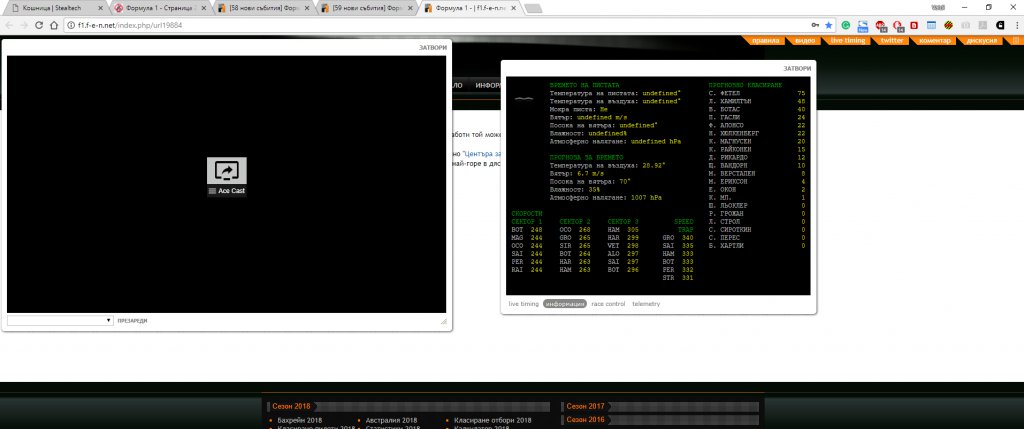Select the telemetry tab
The width and height of the screenshot is (1024, 429).
646,303
